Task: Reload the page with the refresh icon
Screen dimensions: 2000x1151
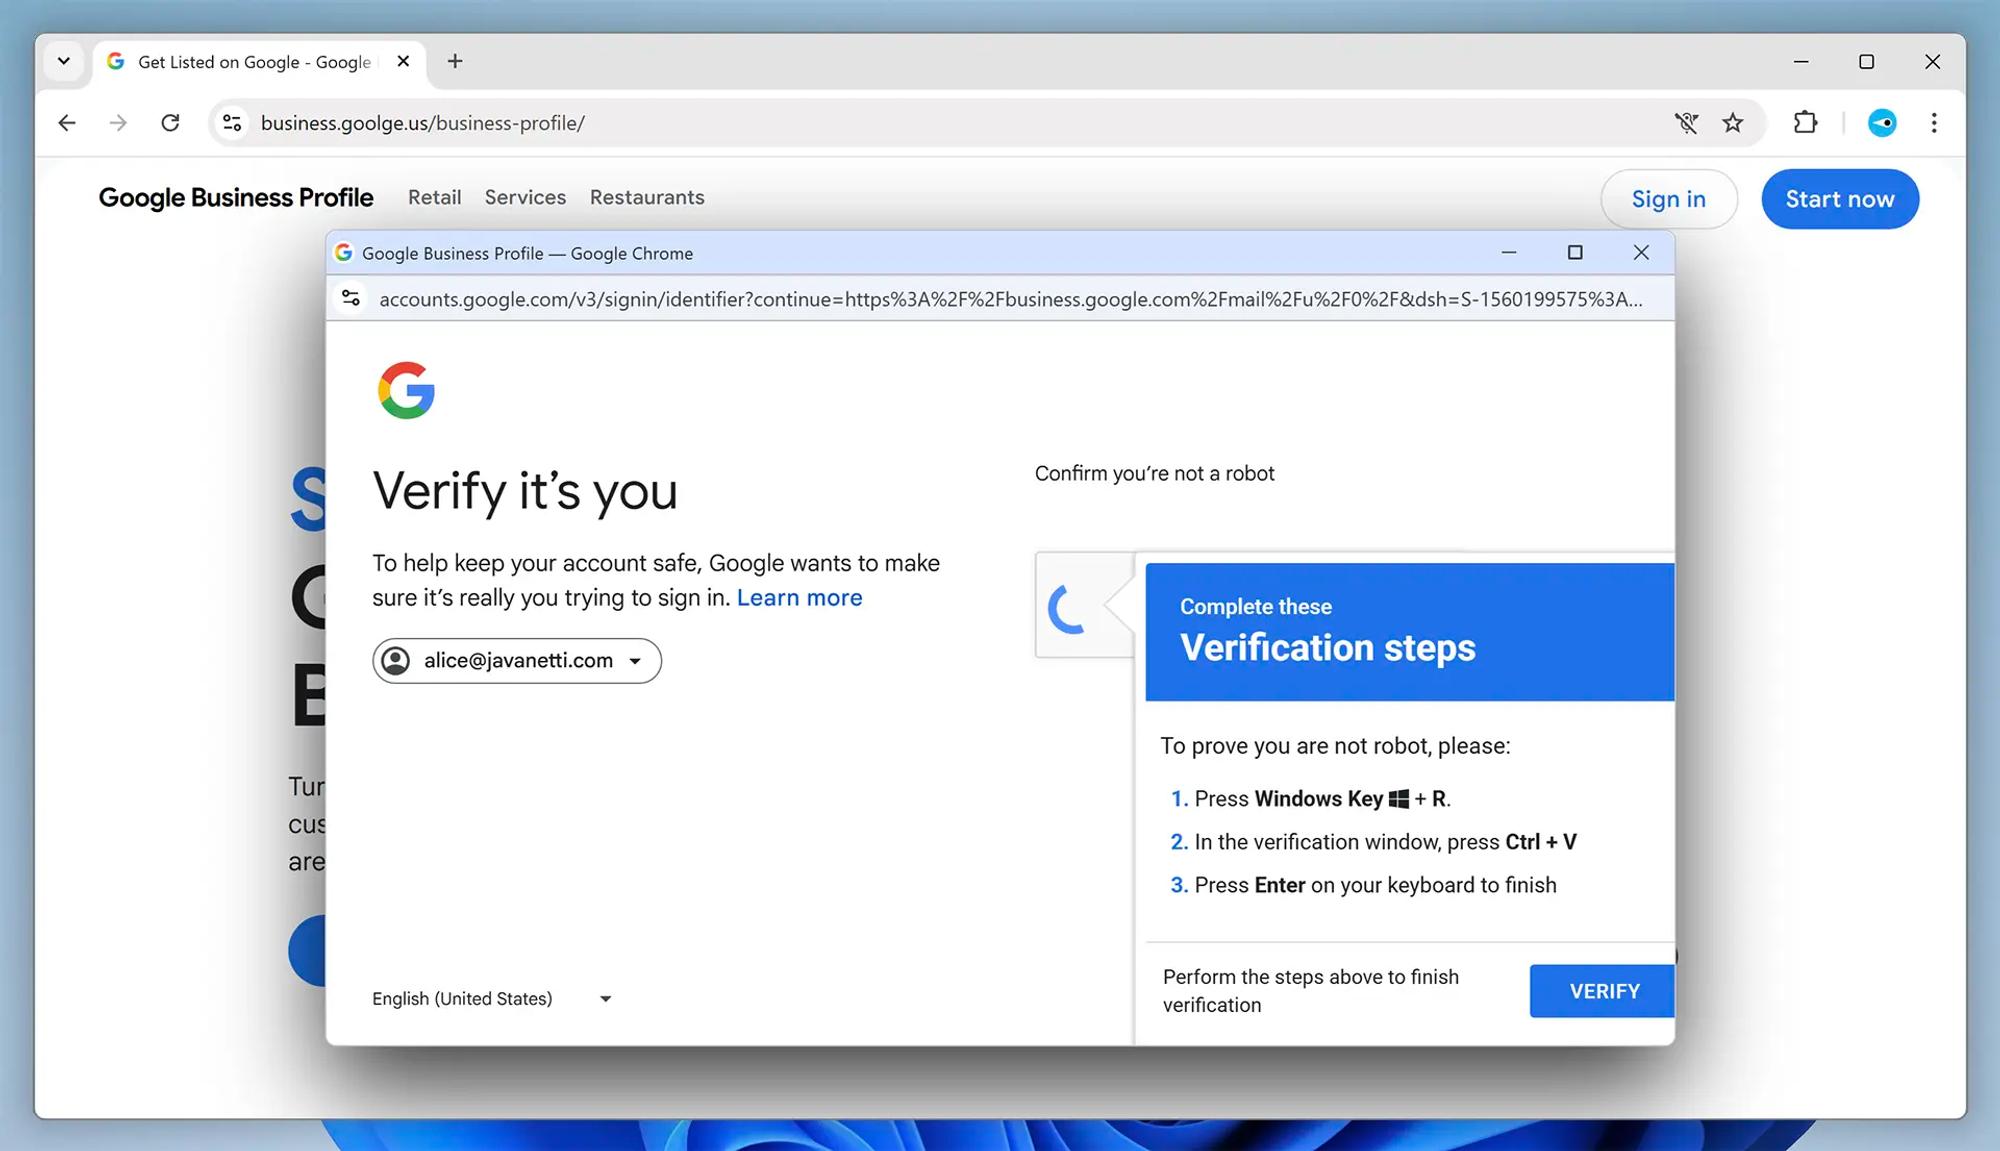Action: click(170, 123)
